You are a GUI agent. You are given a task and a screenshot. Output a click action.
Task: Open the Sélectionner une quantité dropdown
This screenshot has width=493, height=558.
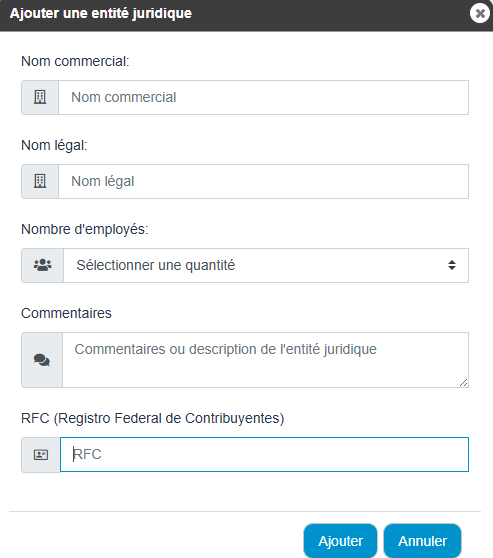coord(266,265)
